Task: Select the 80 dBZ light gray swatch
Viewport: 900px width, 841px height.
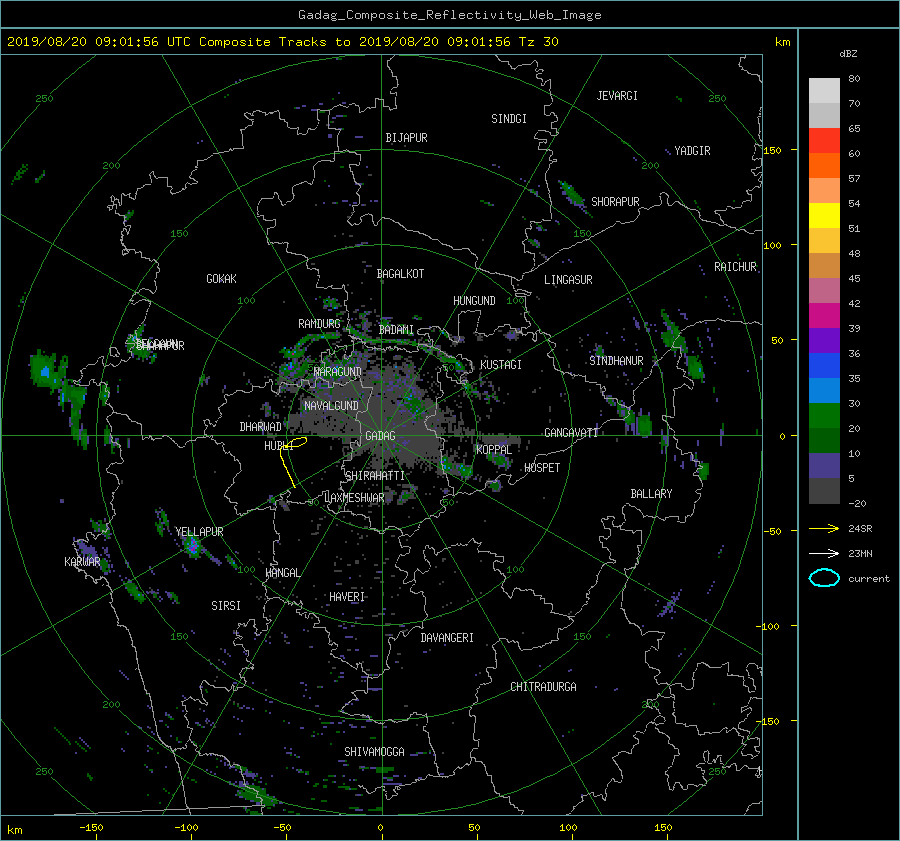Action: [824, 90]
